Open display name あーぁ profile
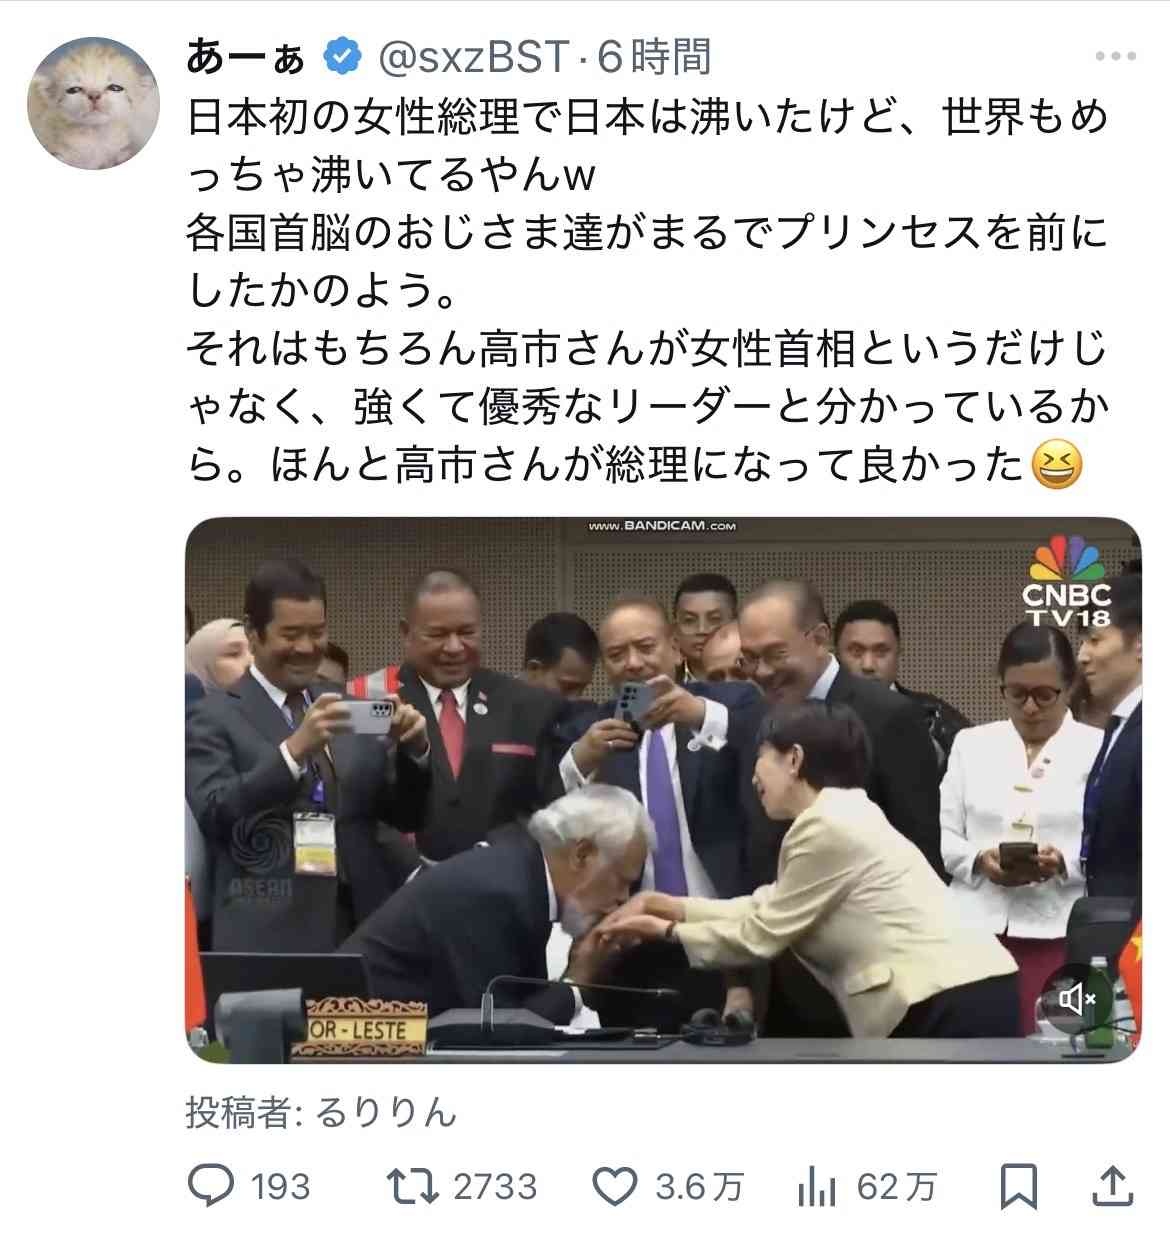This screenshot has width=1170, height=1247. pos(245,58)
